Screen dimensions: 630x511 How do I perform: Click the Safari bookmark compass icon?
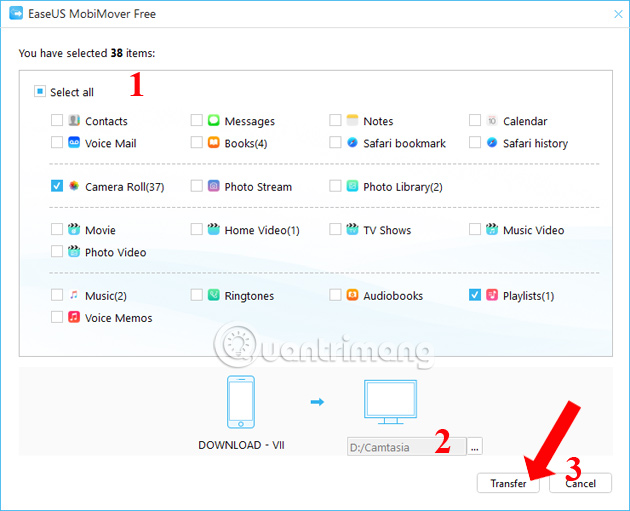coord(352,142)
